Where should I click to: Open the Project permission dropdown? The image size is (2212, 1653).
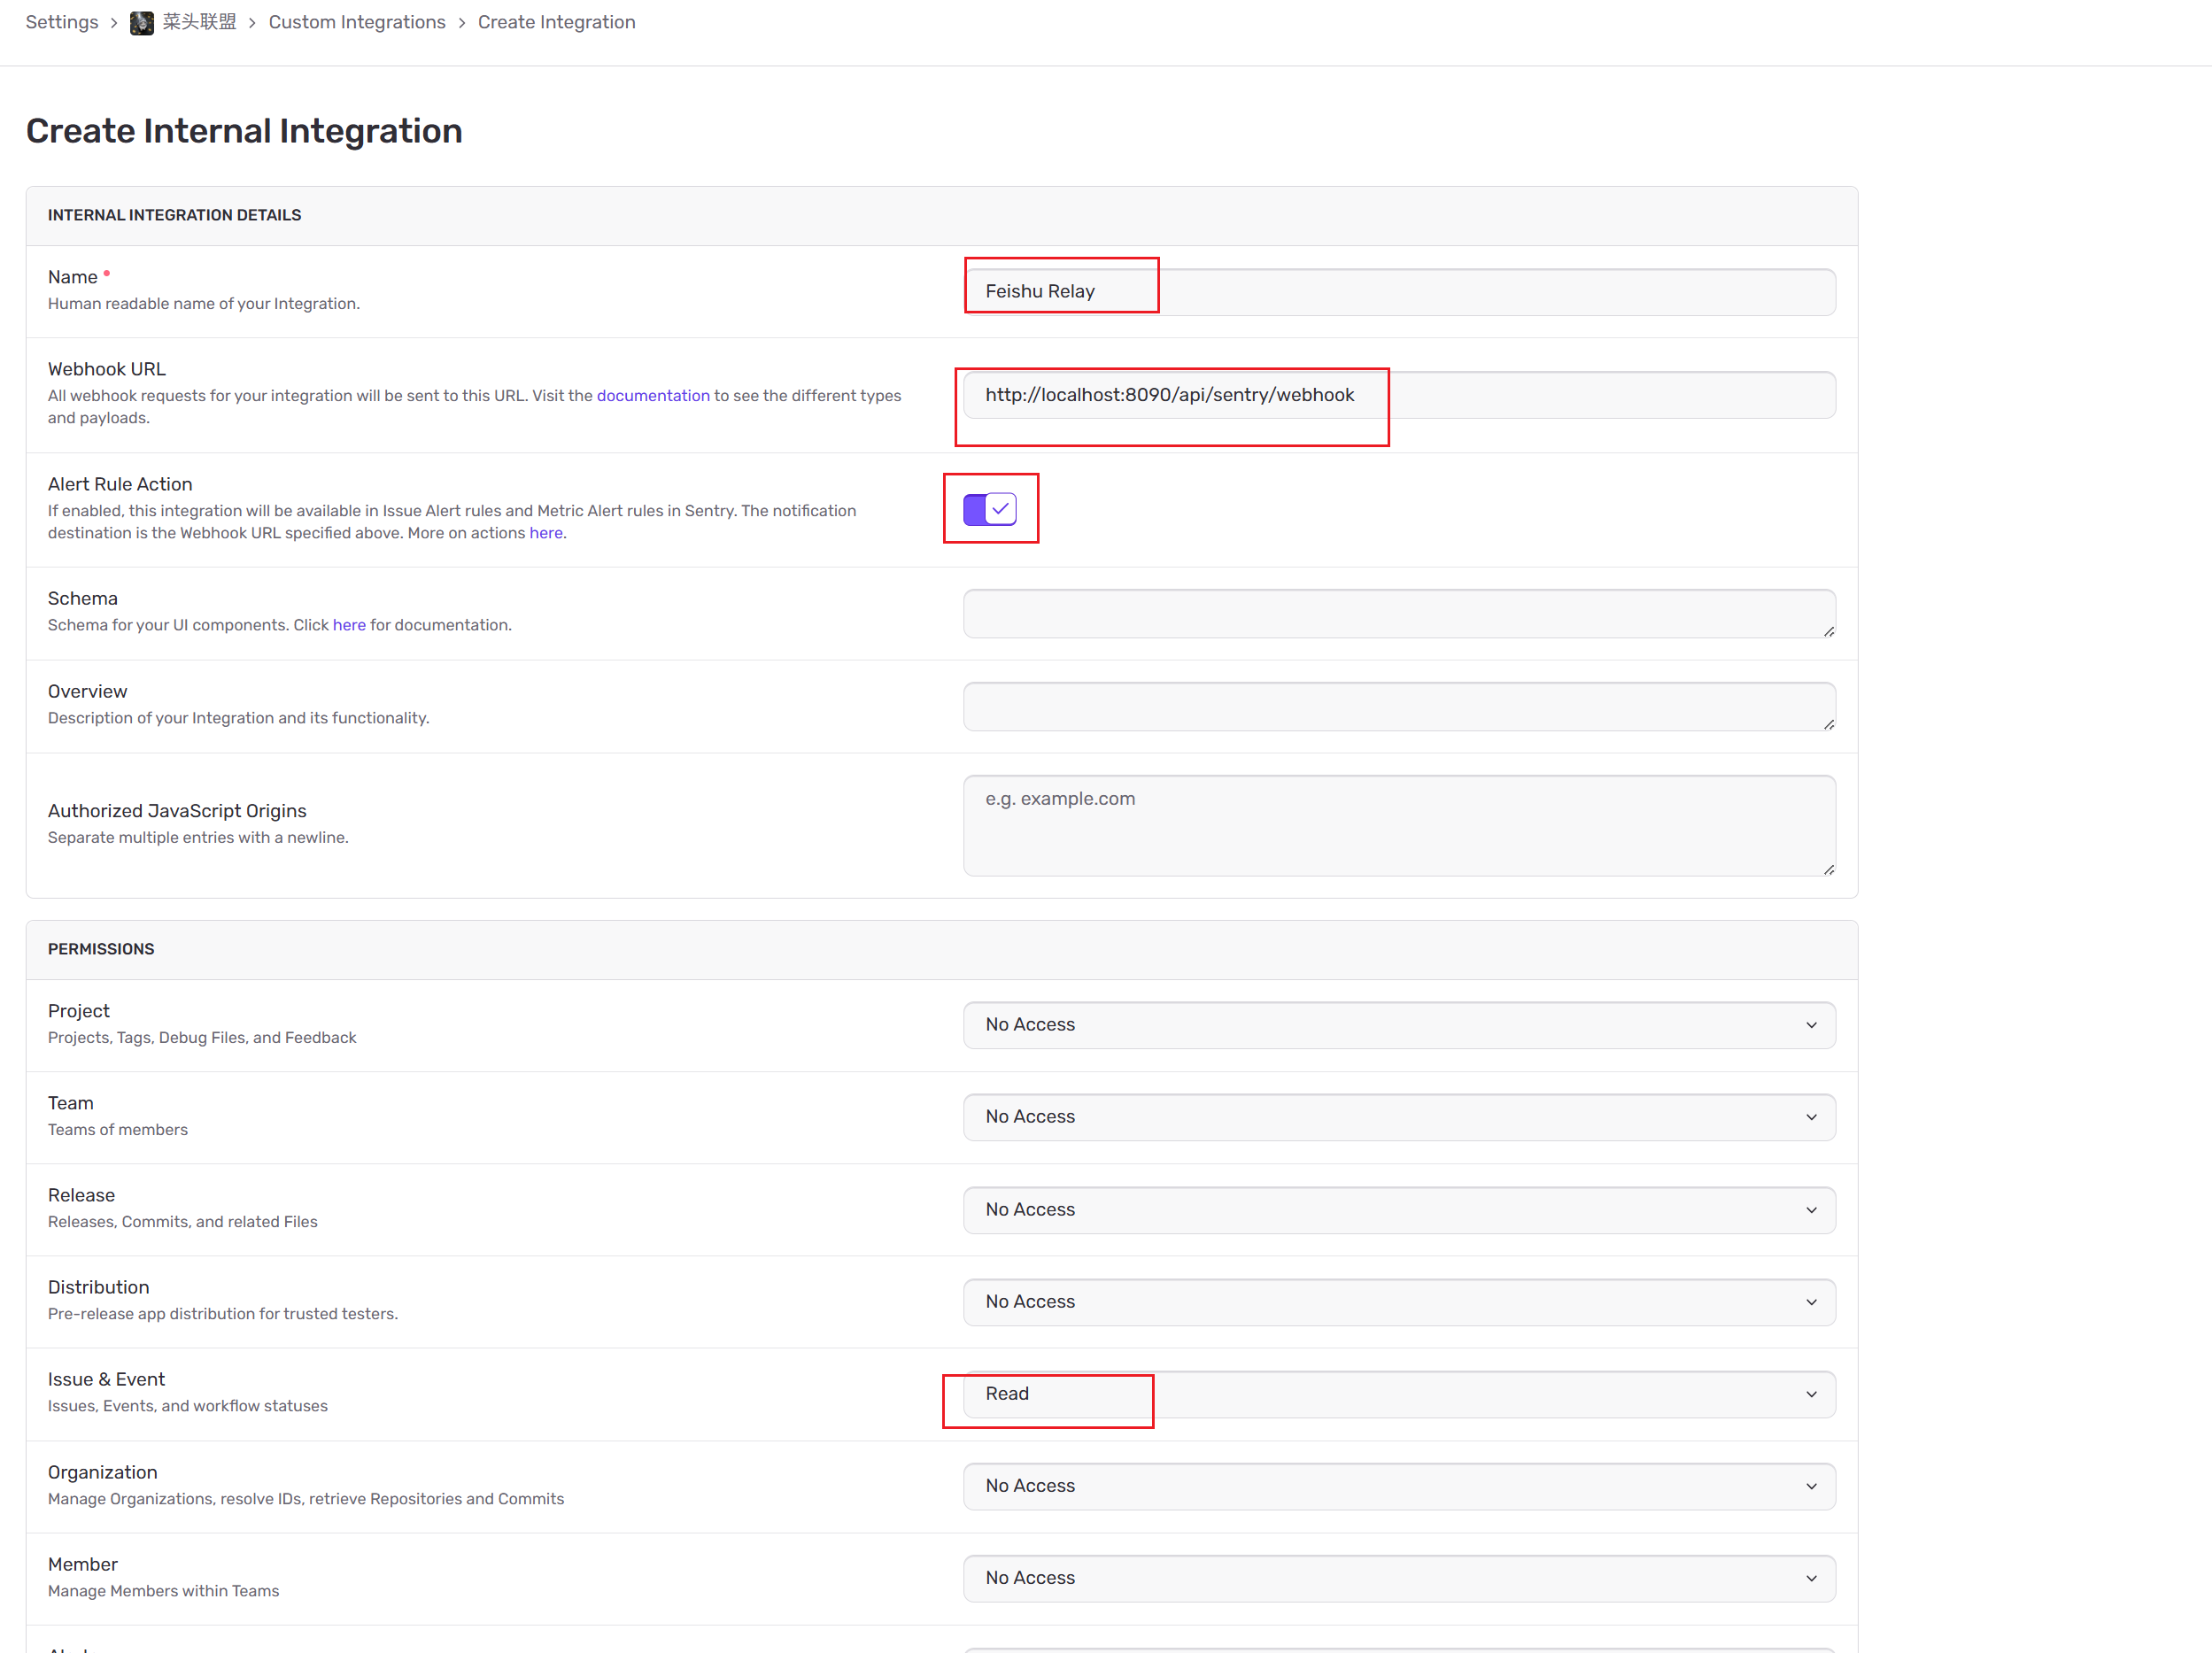point(1398,1025)
